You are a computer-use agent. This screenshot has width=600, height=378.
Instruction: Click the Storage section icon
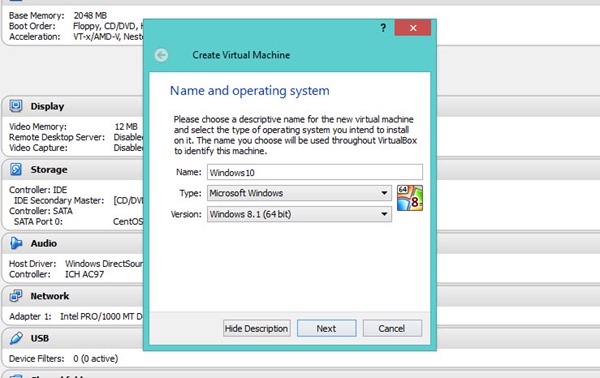[16, 169]
